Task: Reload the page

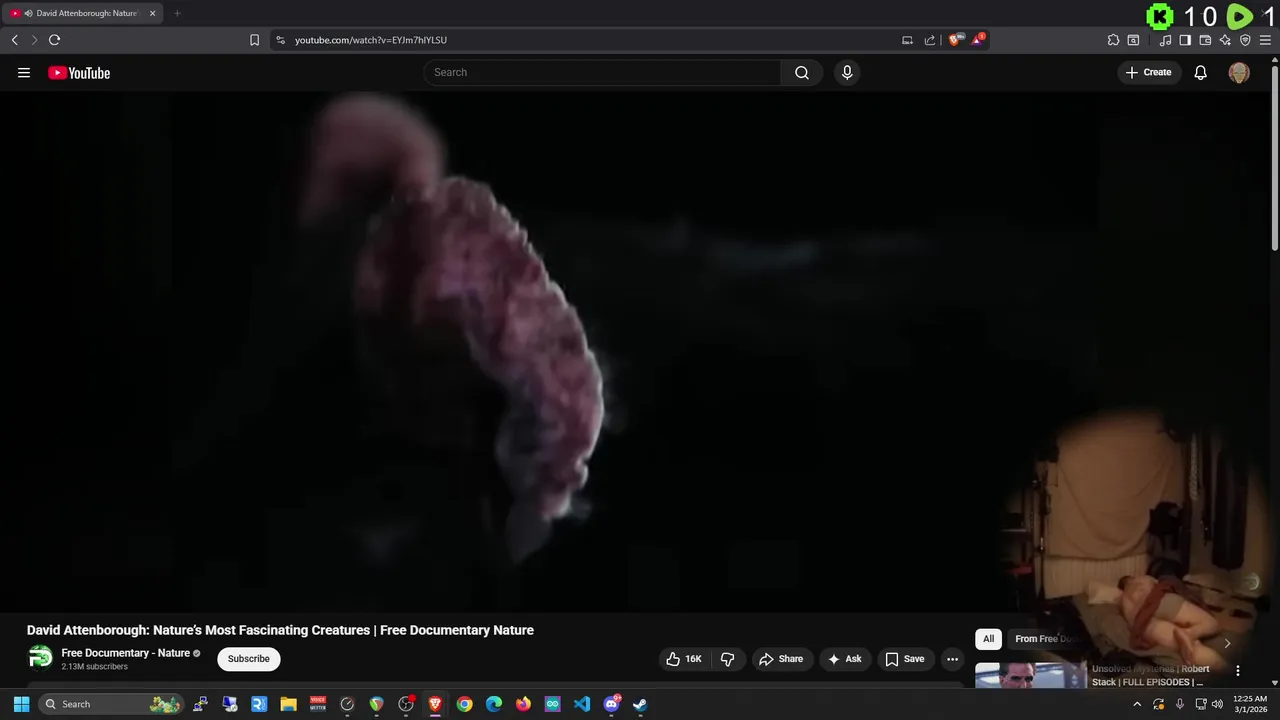Action: (54, 40)
